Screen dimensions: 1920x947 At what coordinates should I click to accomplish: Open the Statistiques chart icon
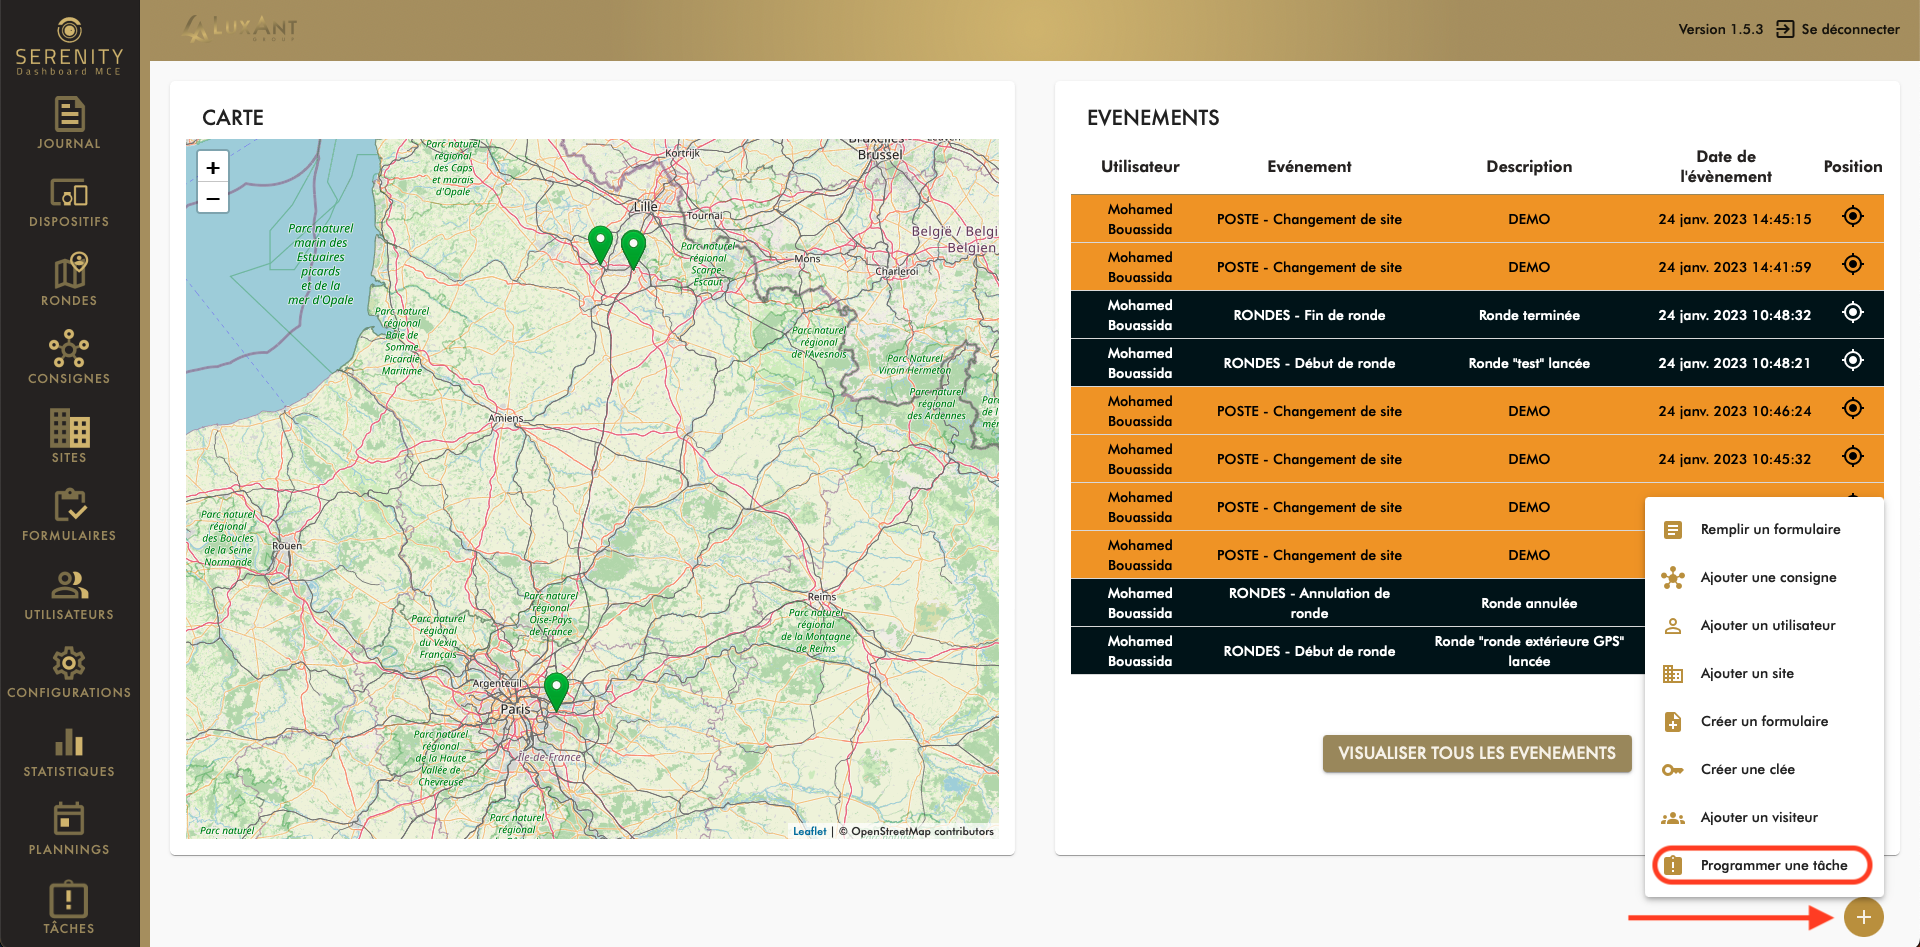pyautogui.click(x=69, y=751)
